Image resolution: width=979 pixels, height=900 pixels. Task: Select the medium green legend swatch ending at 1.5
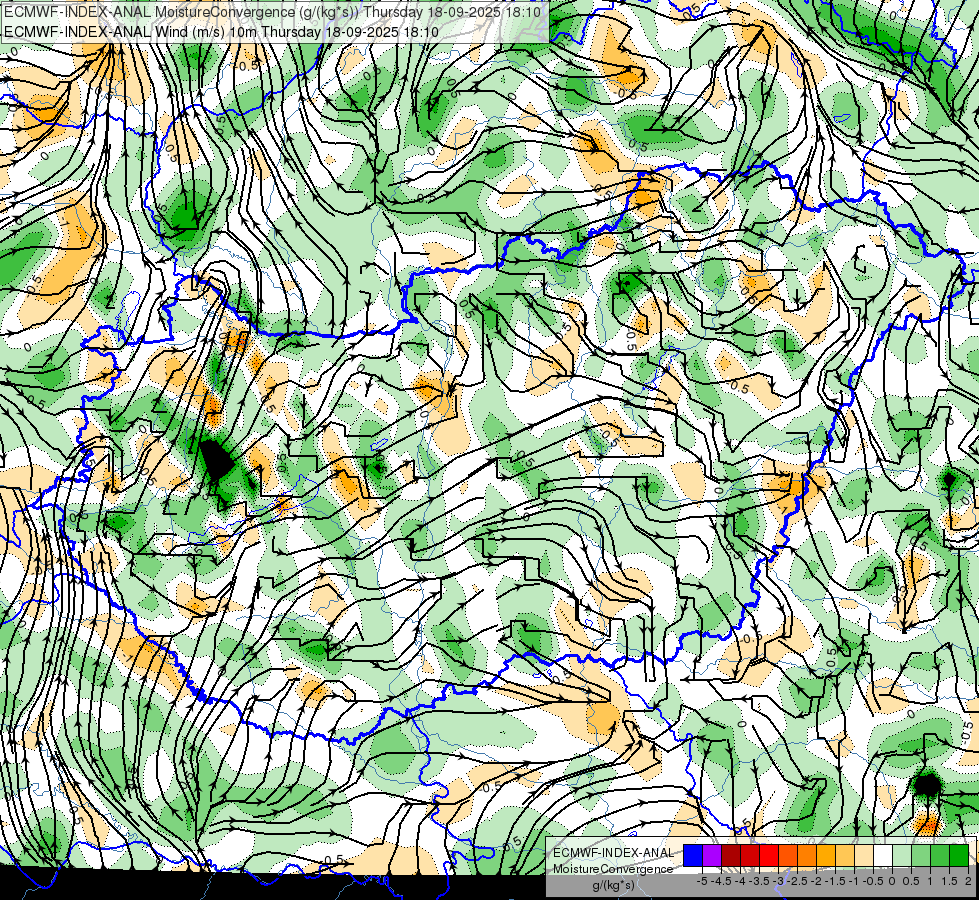point(940,855)
